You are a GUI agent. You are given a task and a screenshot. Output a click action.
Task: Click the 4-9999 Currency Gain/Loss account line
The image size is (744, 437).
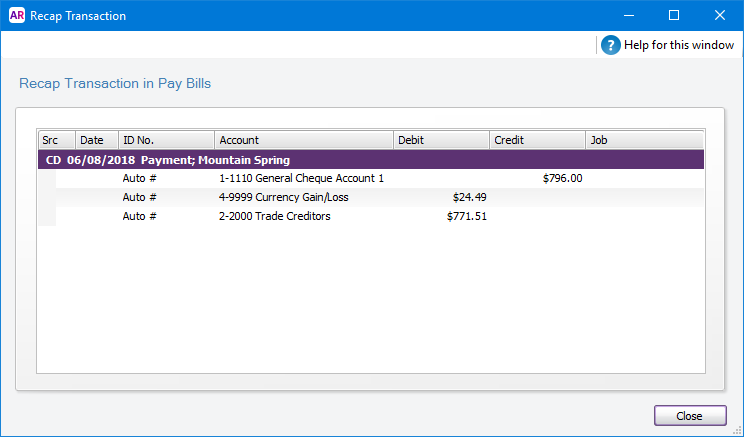284,198
